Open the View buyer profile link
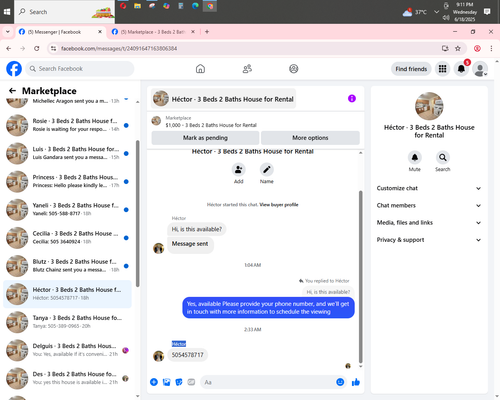Viewport: 500px width, 400px height. (279, 205)
